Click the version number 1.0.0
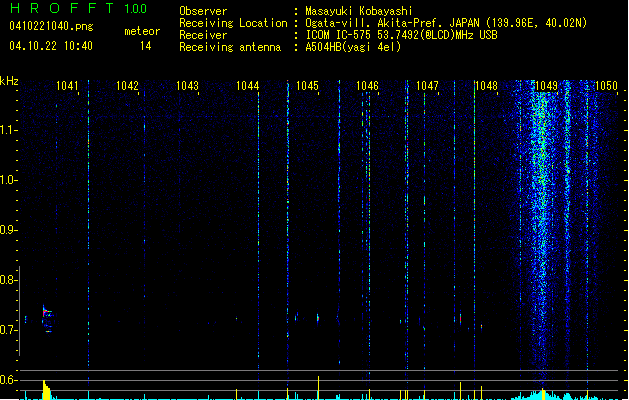The width and height of the screenshot is (629, 400). pos(136,8)
